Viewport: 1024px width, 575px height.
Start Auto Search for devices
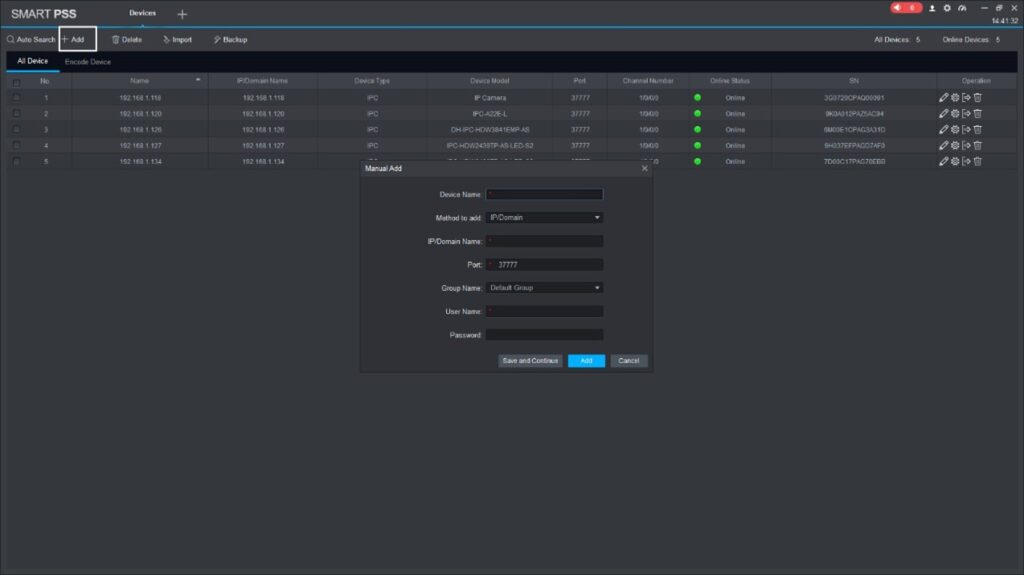31,39
